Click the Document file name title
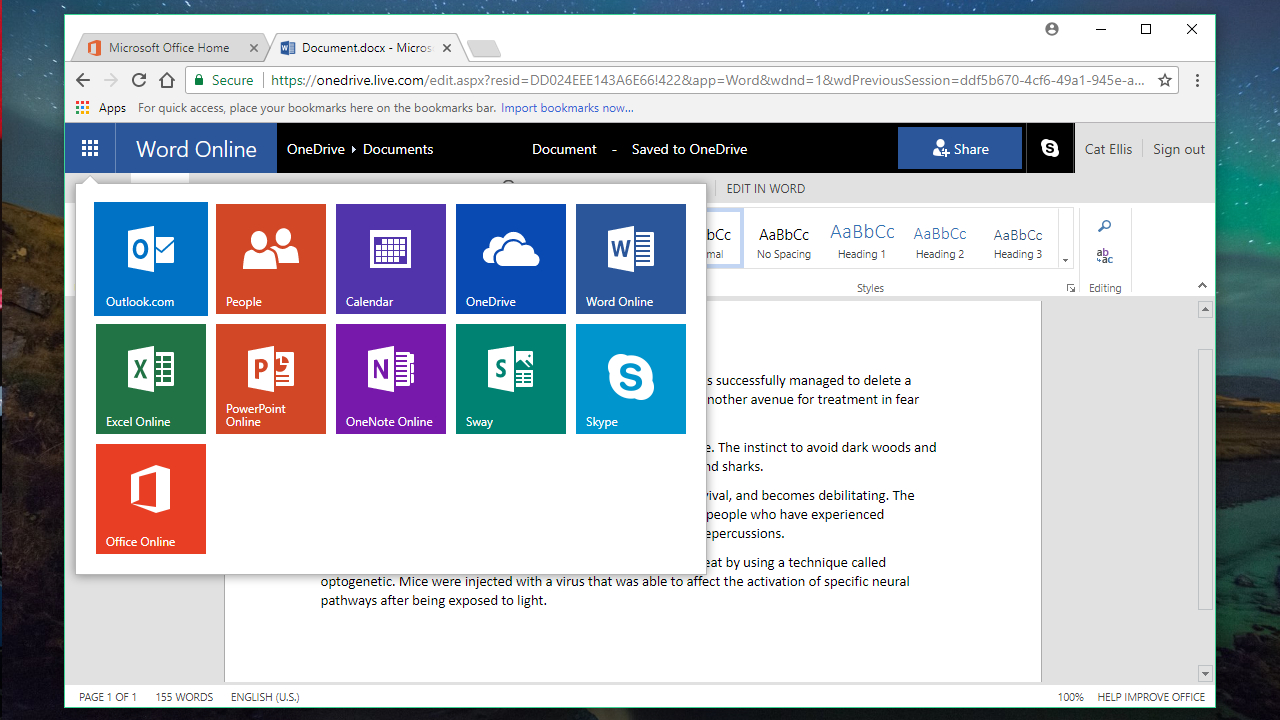Image resolution: width=1280 pixels, height=720 pixels. (564, 149)
